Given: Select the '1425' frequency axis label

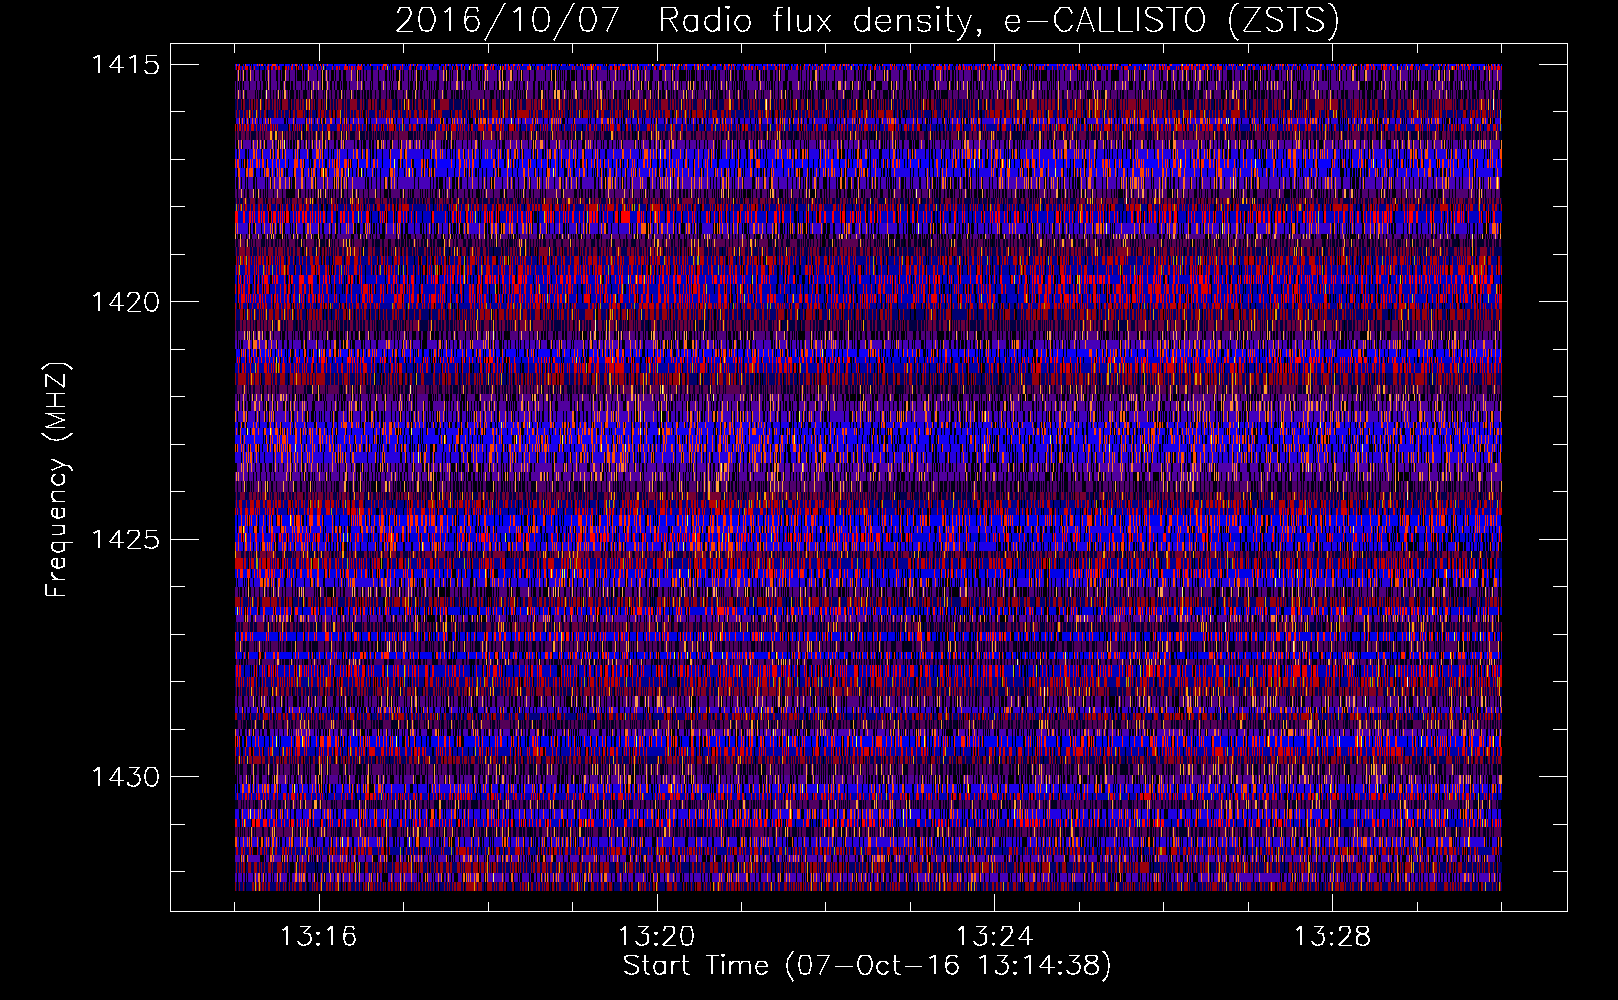Looking at the screenshot, I should pos(125,540).
